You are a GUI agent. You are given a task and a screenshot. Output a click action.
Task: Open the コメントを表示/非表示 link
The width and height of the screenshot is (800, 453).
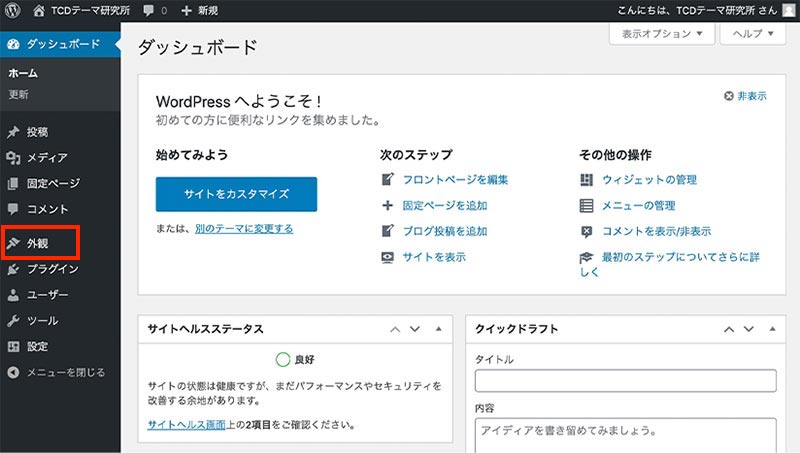656,232
